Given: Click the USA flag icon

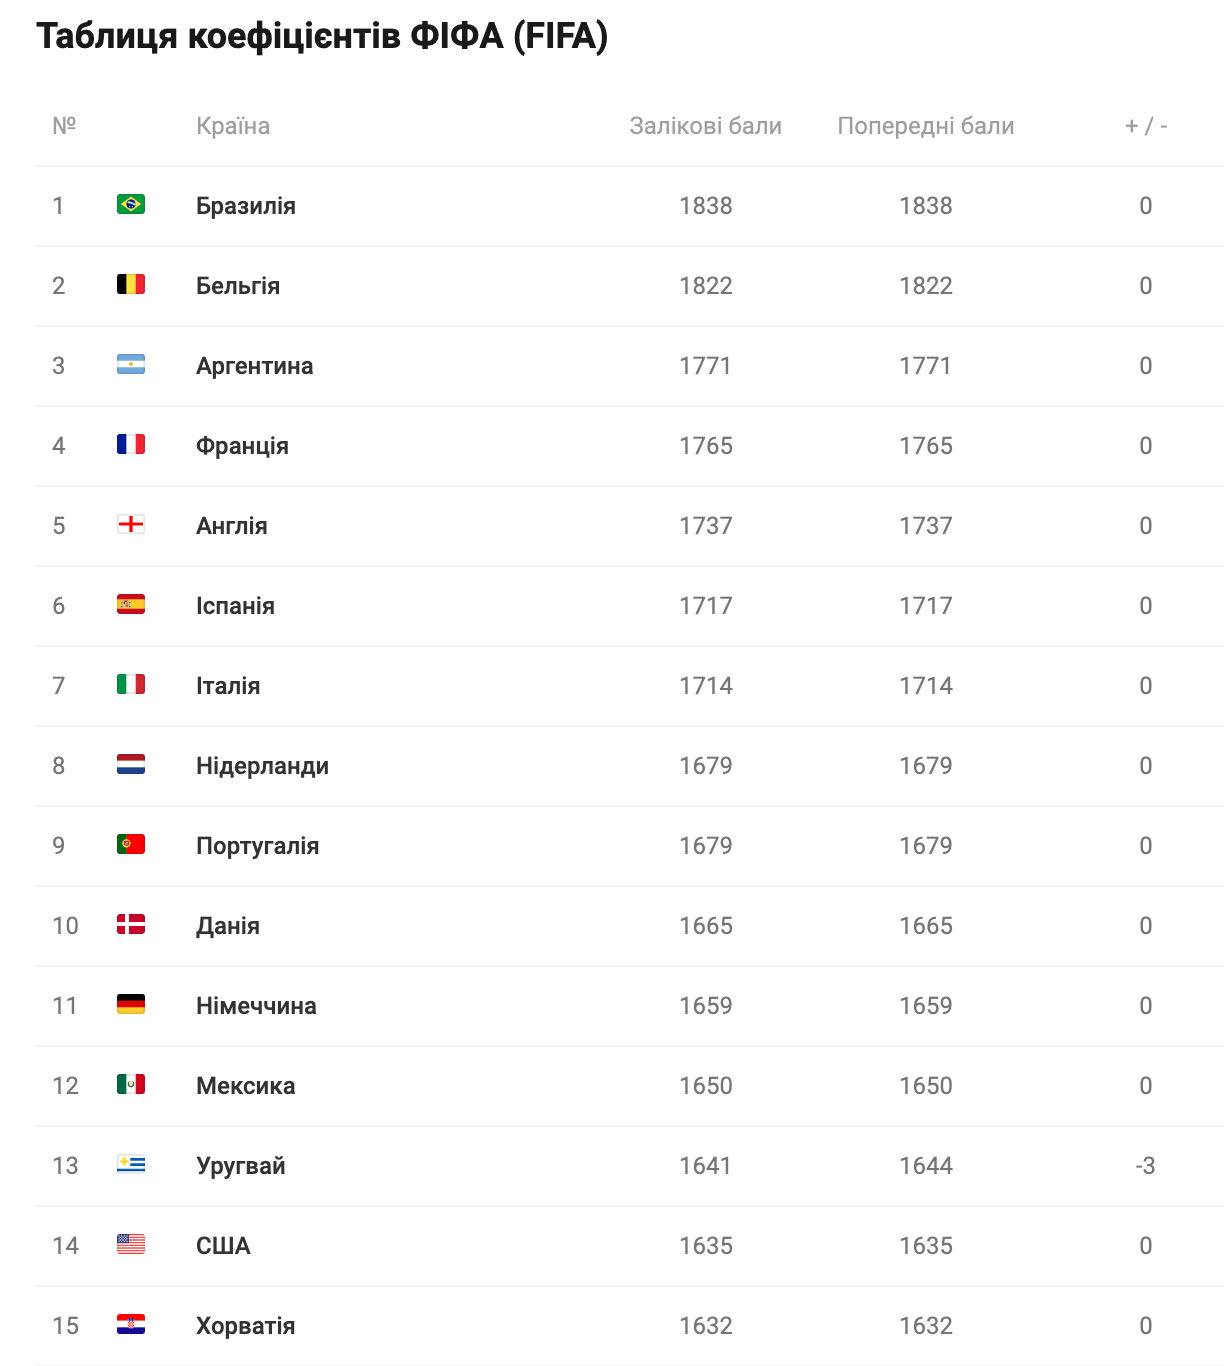Looking at the screenshot, I should (131, 1244).
